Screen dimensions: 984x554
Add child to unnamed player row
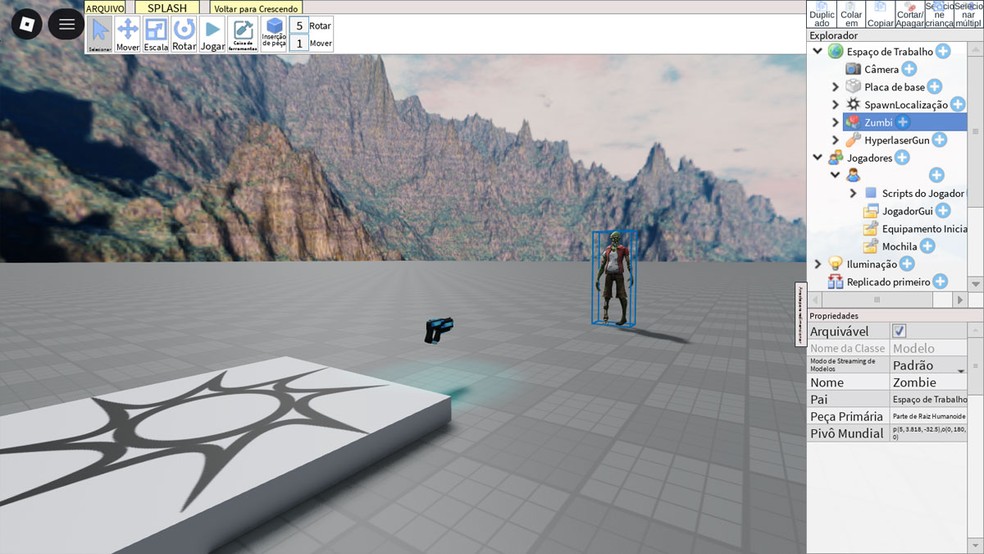pyautogui.click(x=936, y=175)
